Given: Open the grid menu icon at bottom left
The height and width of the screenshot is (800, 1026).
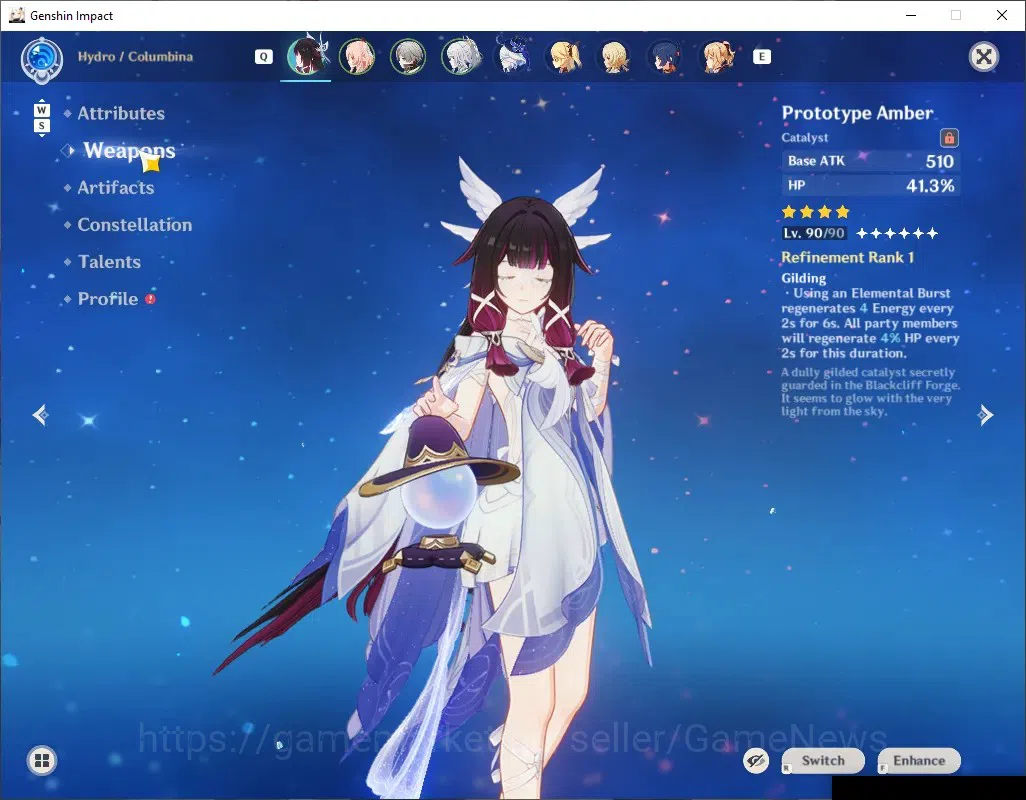Looking at the screenshot, I should pyautogui.click(x=42, y=760).
